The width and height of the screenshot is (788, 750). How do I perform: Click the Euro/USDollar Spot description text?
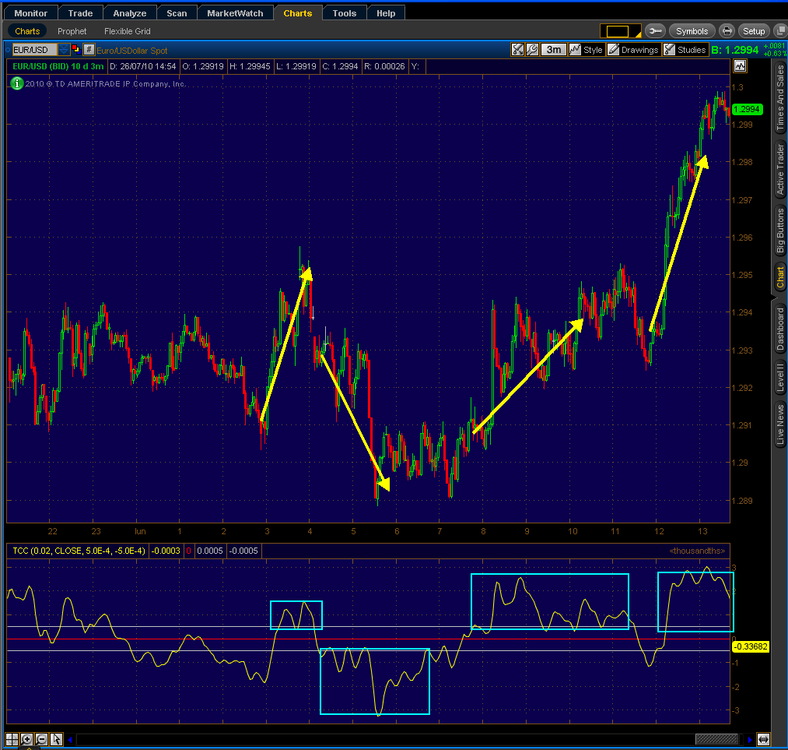(x=132, y=50)
